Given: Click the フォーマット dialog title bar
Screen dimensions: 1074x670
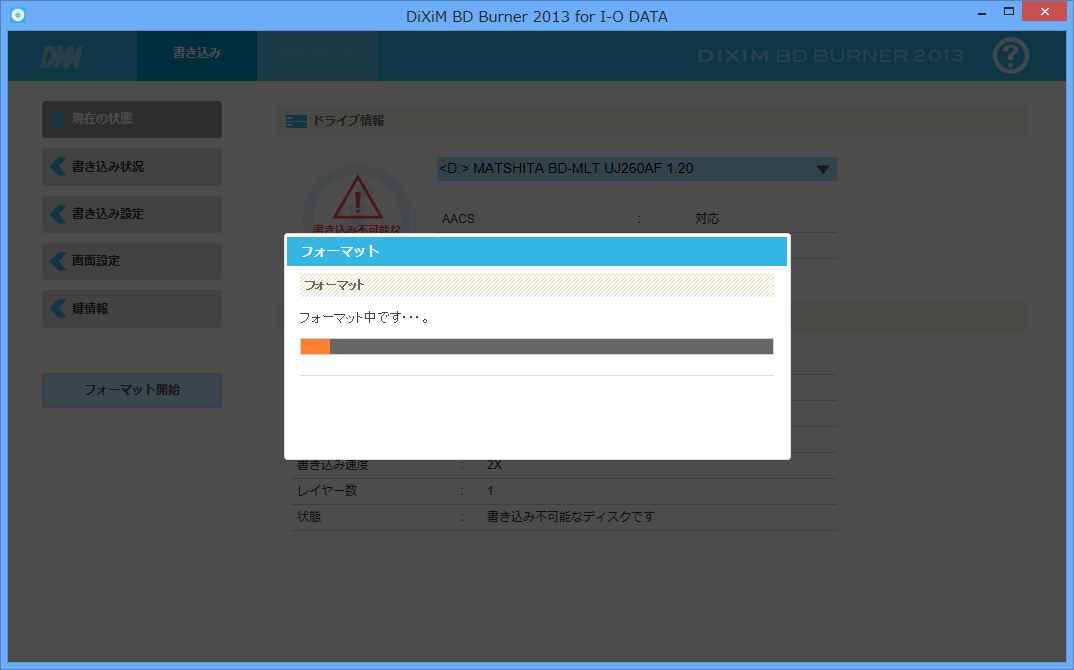Looking at the screenshot, I should [536, 251].
